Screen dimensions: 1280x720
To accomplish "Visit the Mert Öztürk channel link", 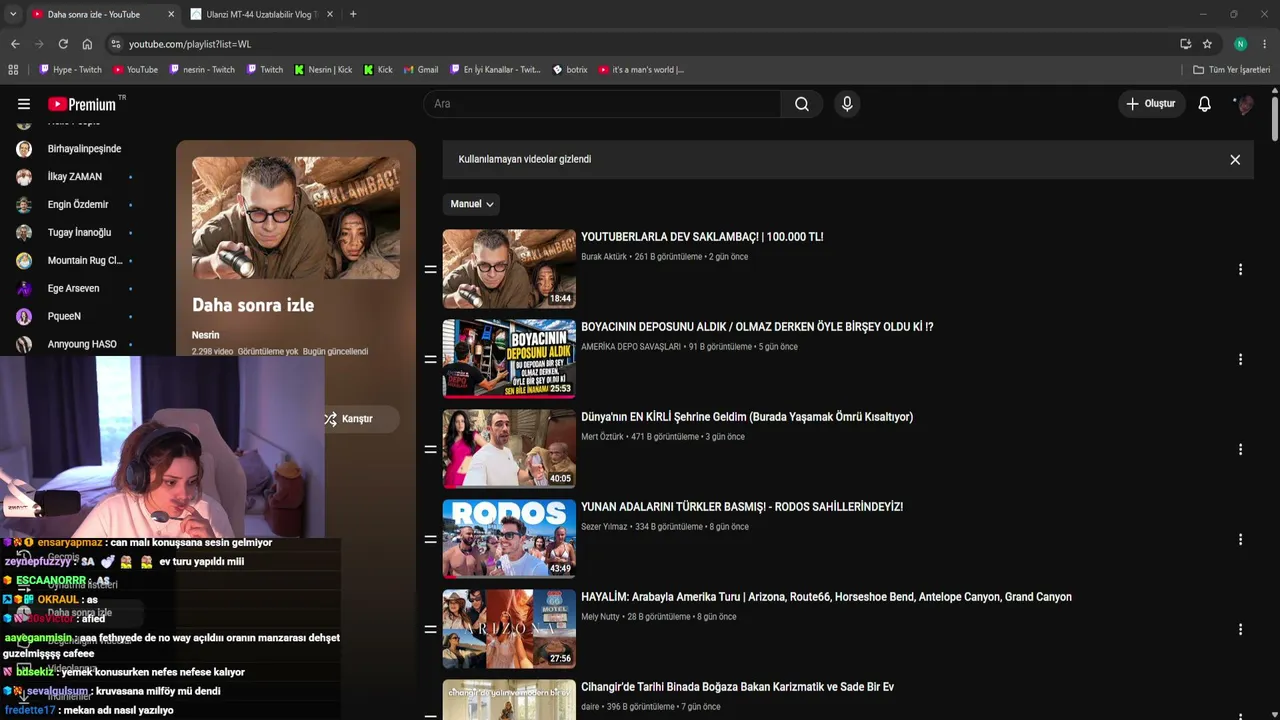I will point(602,437).
